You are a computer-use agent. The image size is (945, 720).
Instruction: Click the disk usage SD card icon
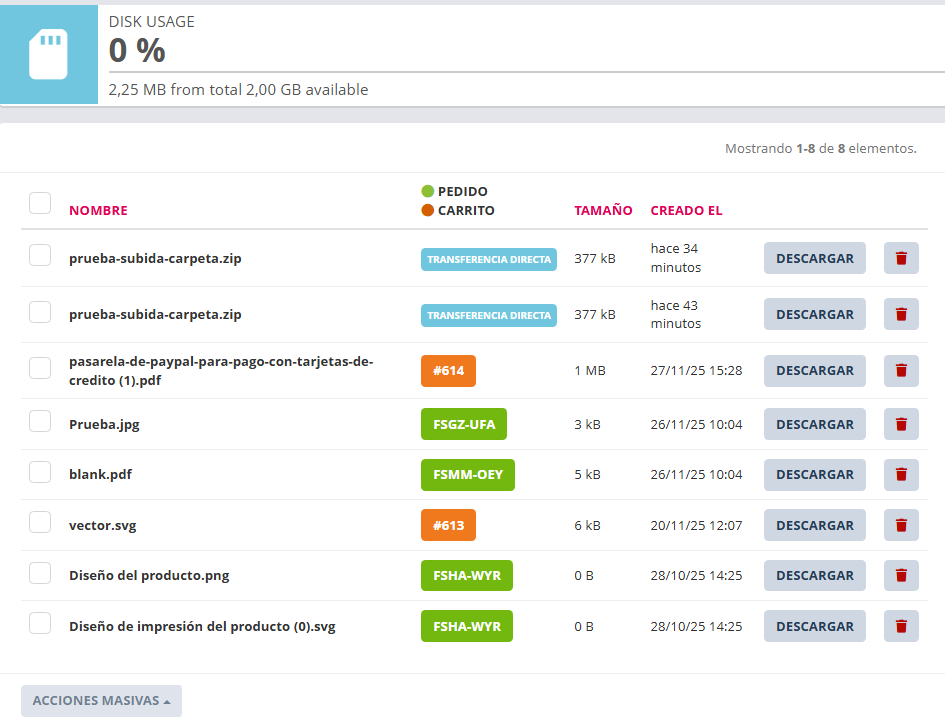click(48, 55)
